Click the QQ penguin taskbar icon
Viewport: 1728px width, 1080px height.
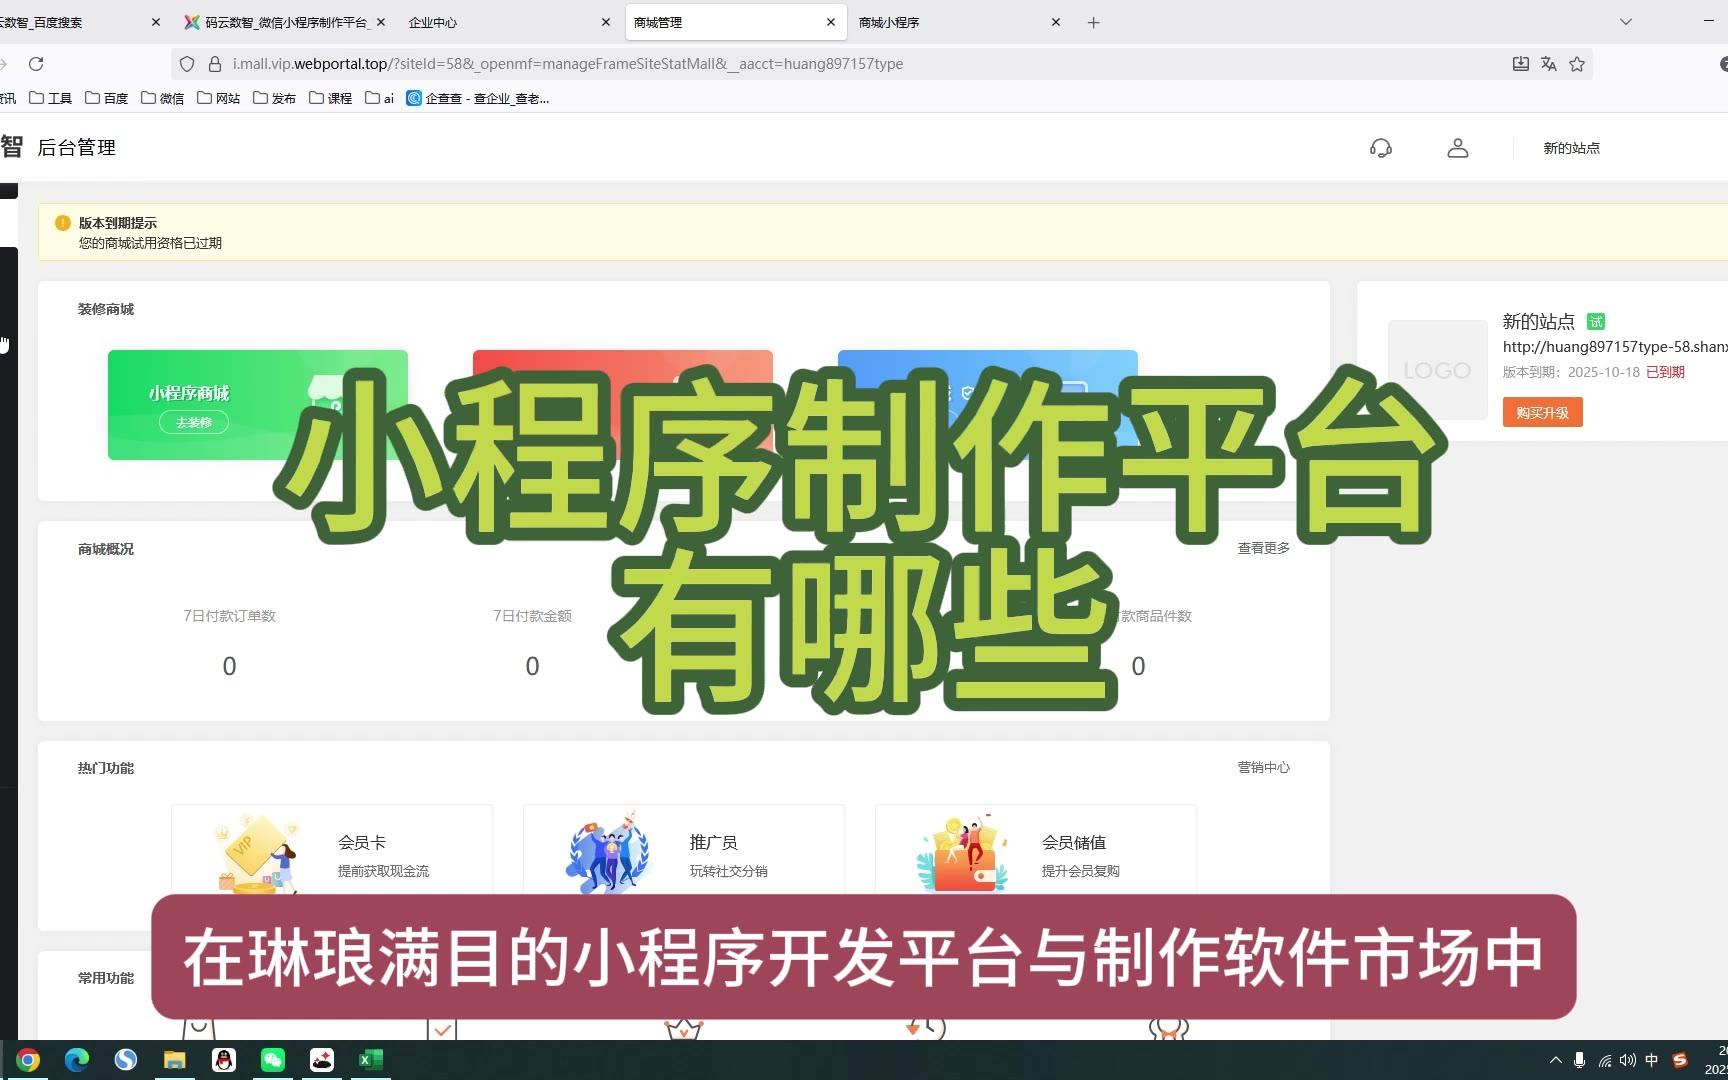224,1060
